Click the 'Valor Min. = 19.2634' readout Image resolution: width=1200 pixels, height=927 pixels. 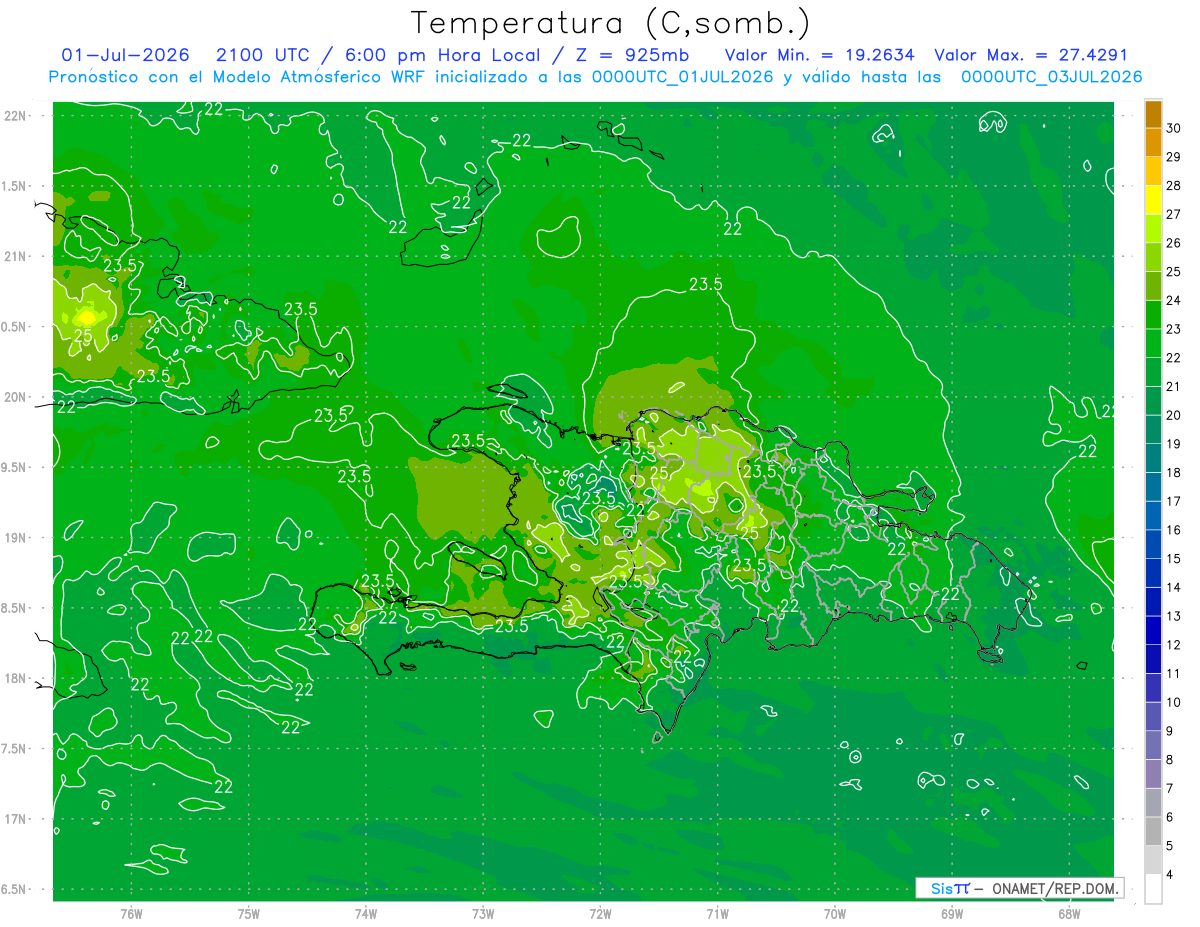[x=819, y=55]
